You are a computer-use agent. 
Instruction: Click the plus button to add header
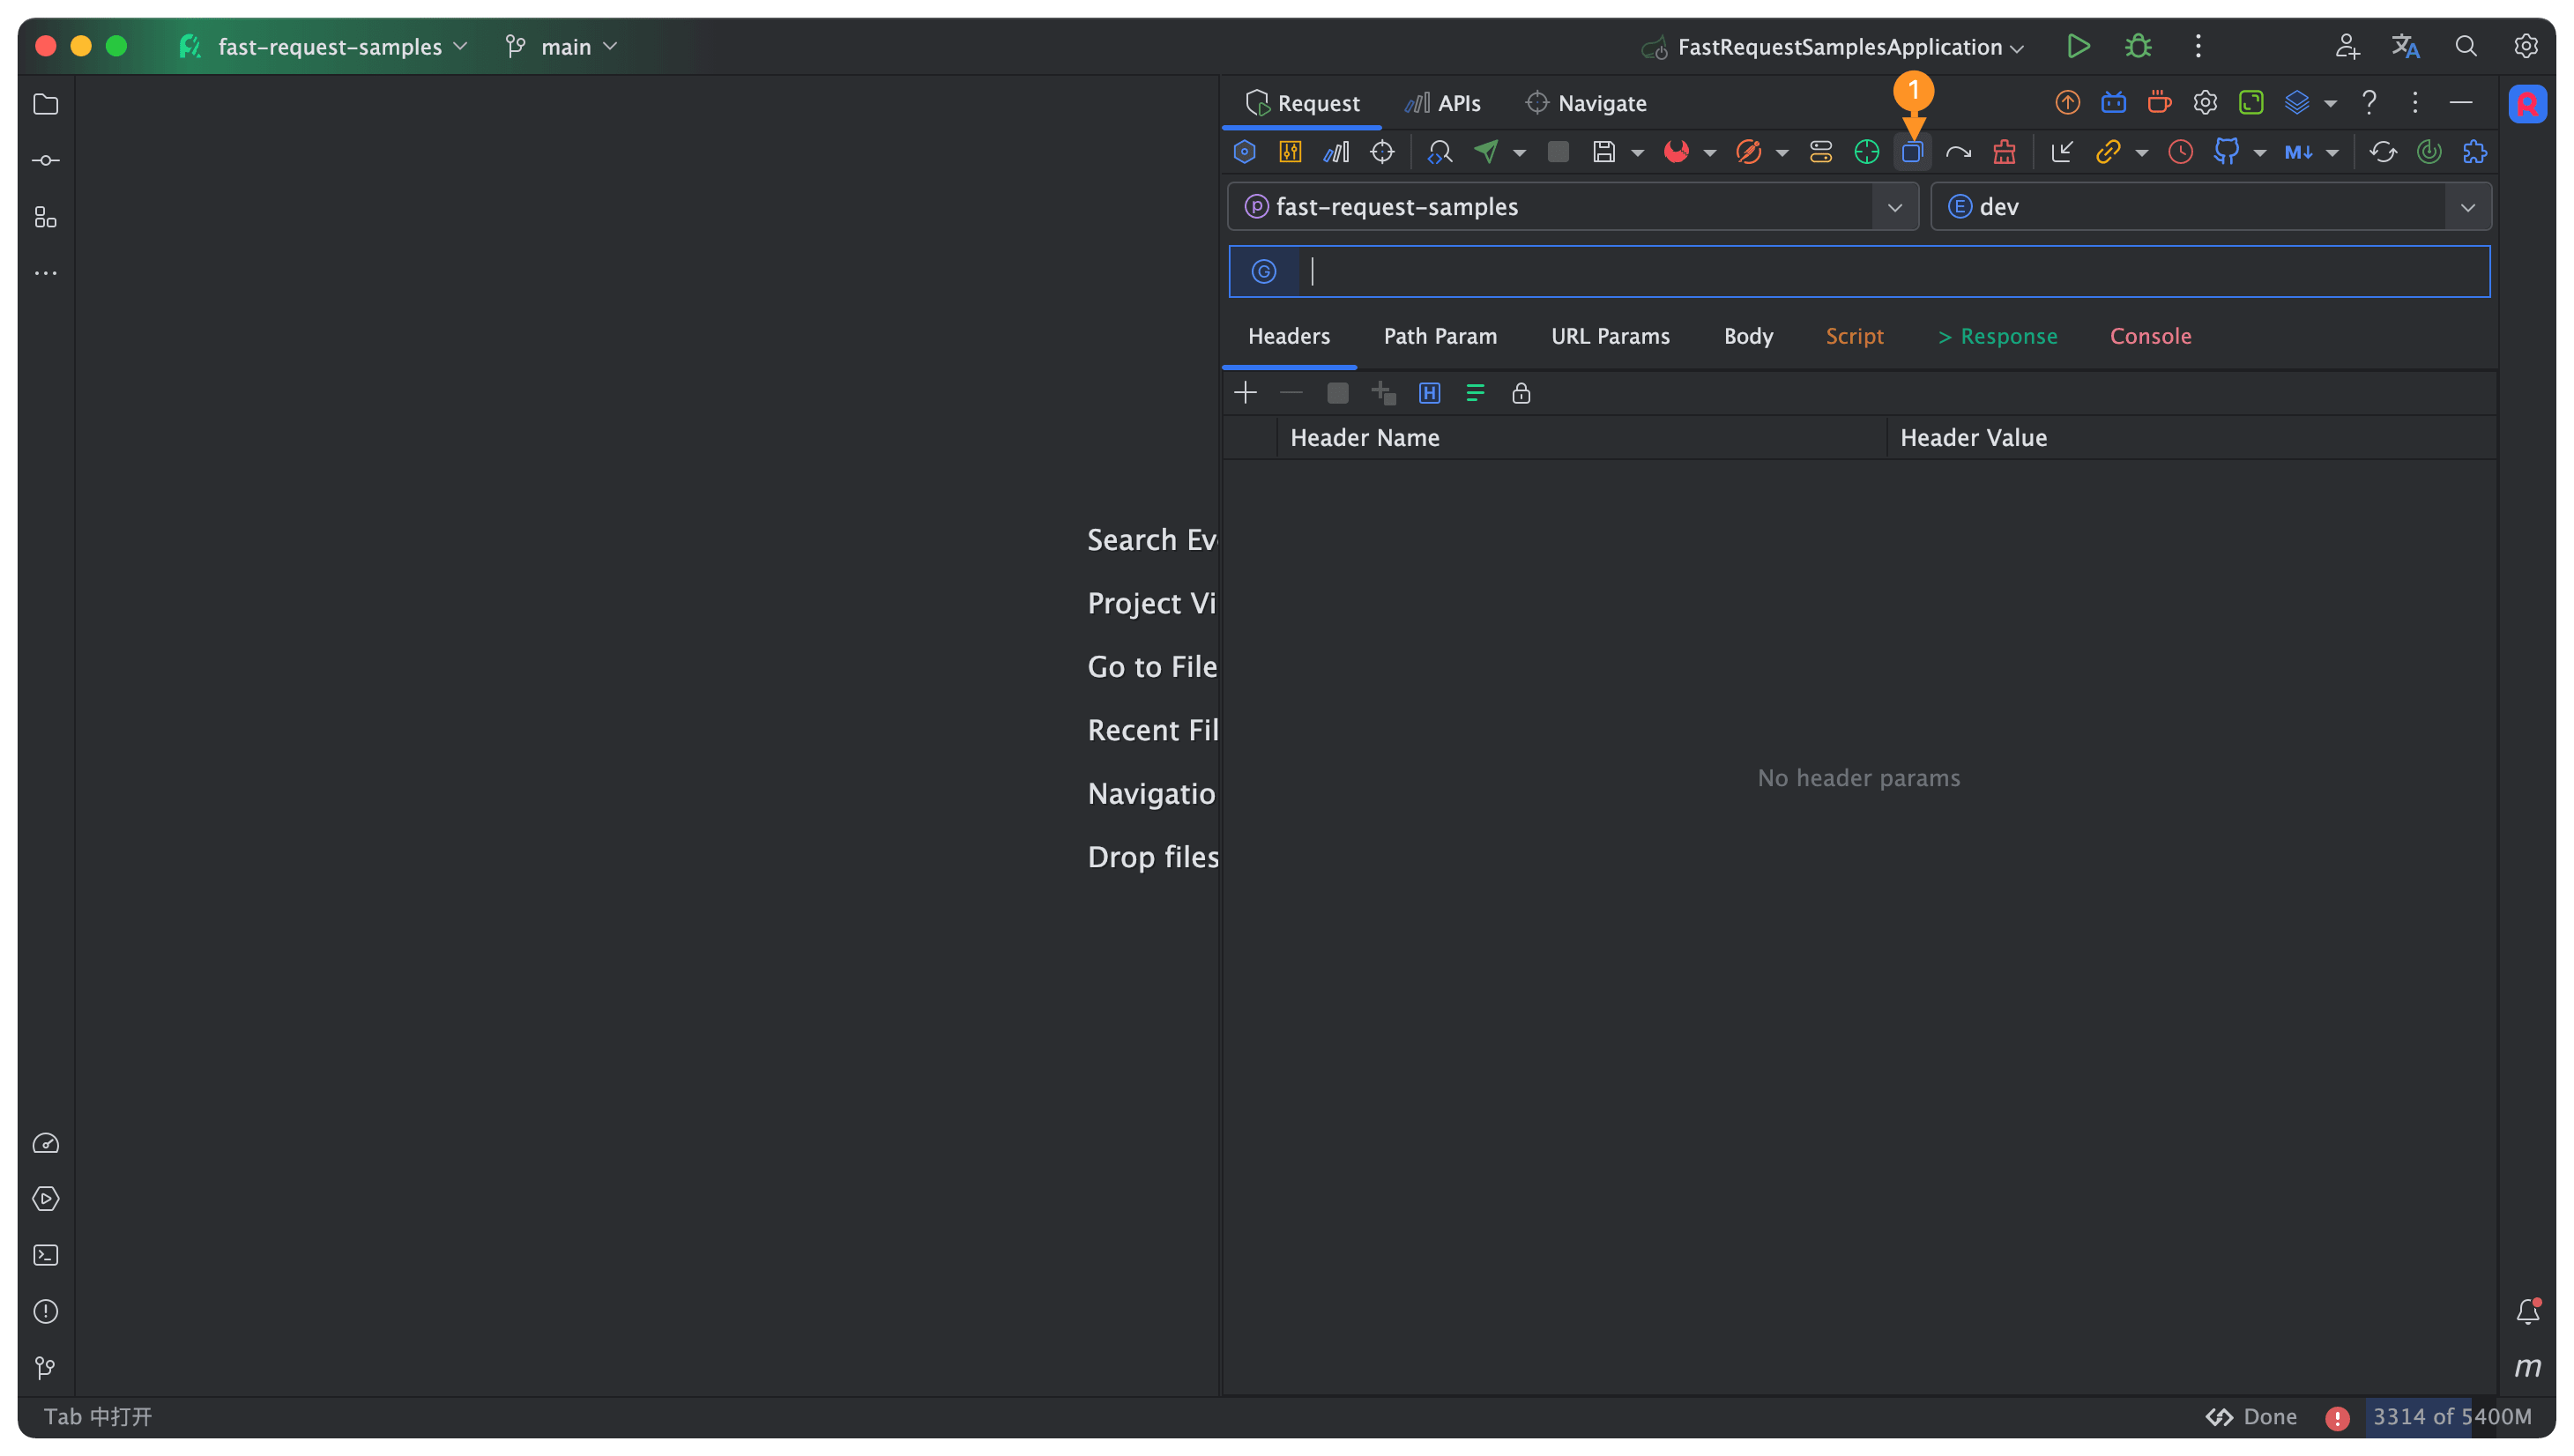[1245, 393]
